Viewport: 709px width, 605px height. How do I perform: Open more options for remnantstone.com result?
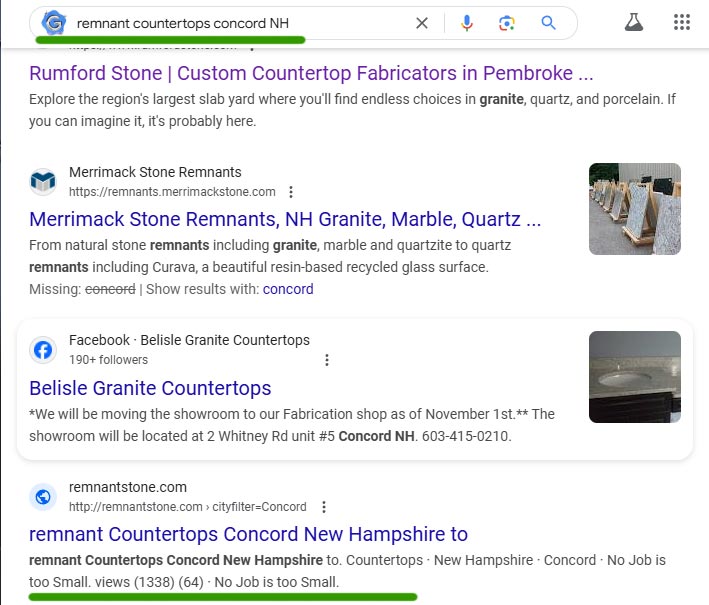coord(324,507)
